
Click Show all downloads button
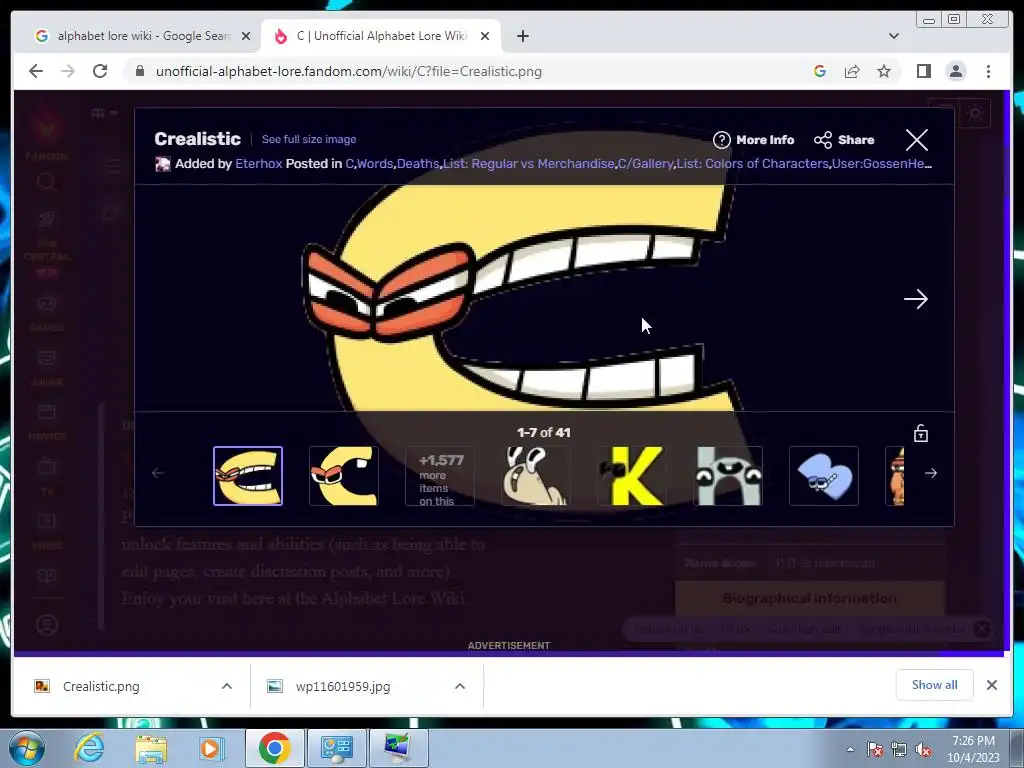coord(935,684)
